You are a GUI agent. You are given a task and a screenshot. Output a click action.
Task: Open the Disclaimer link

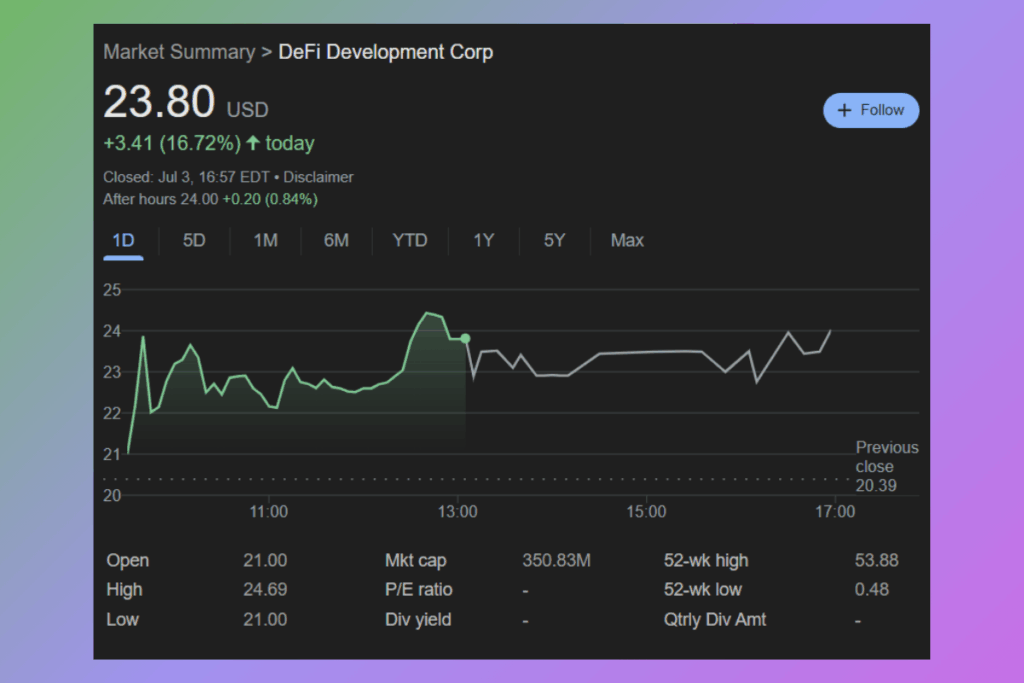click(x=318, y=177)
